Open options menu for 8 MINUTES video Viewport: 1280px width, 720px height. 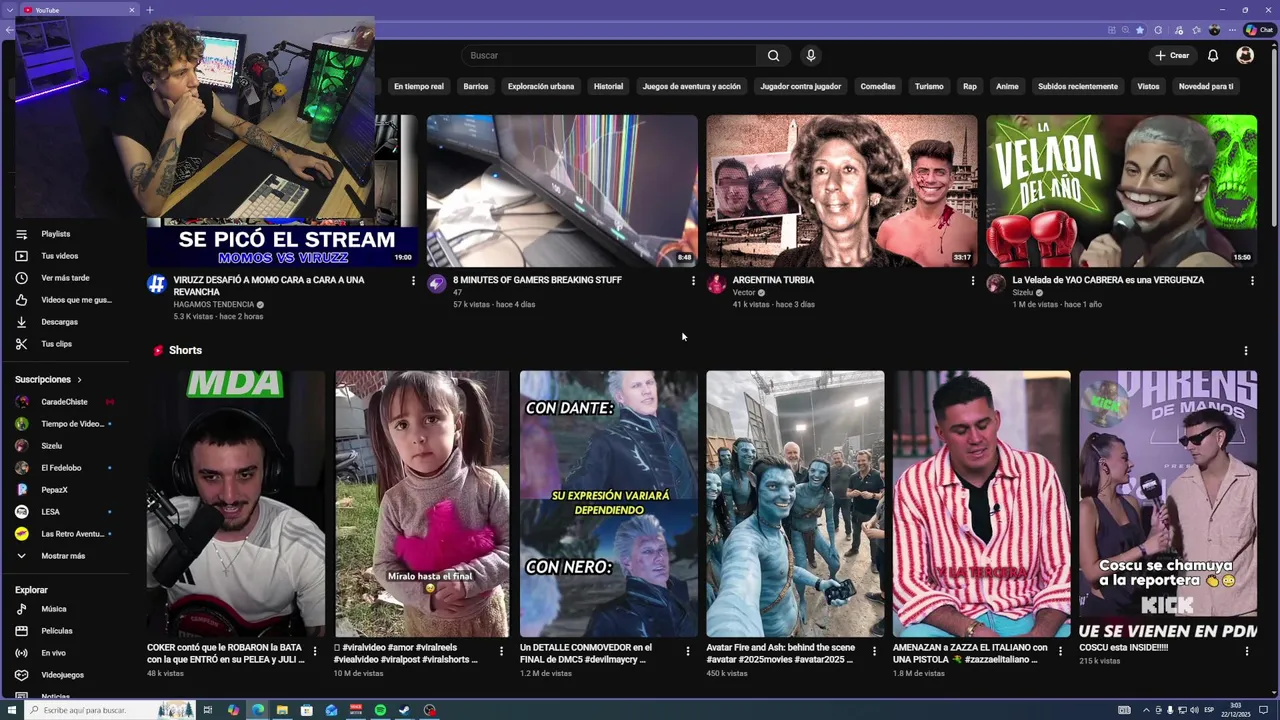coord(693,281)
